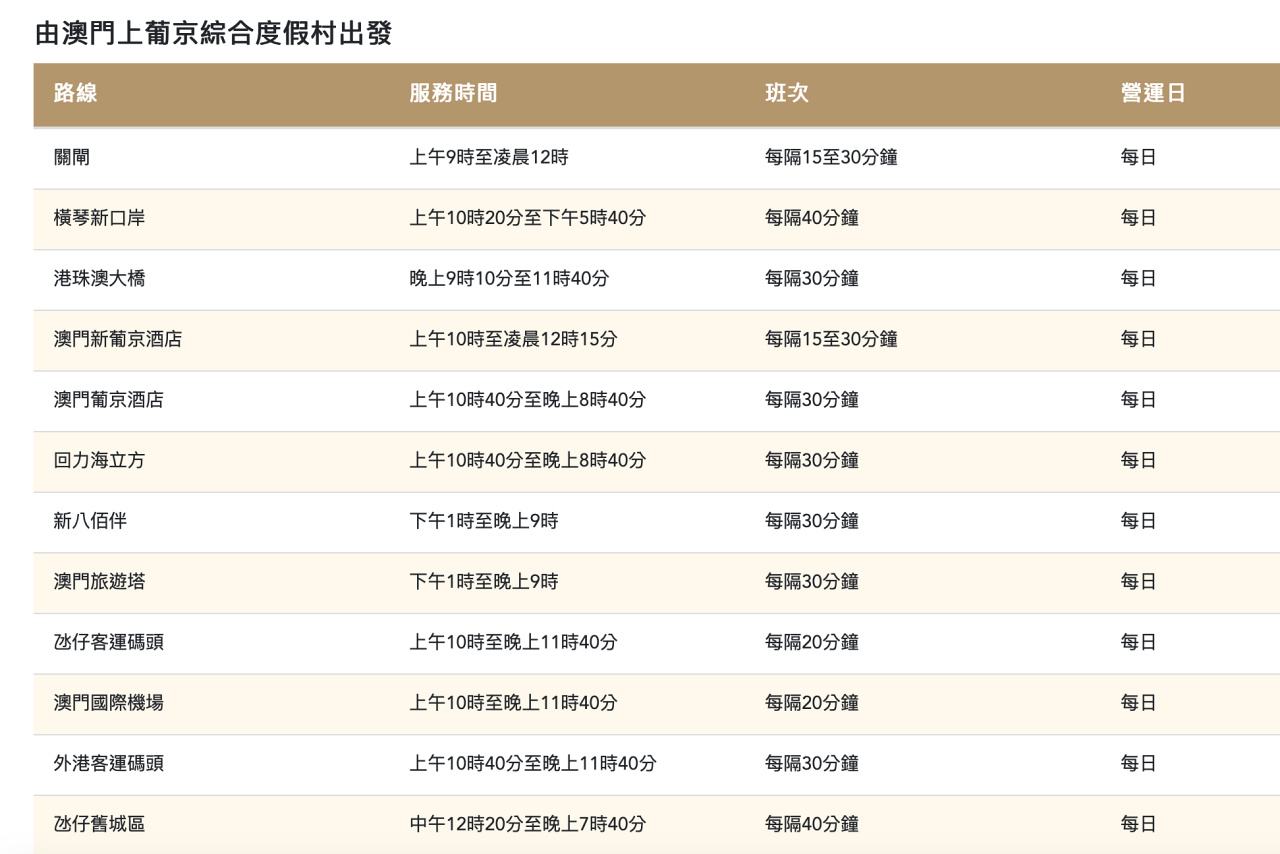This screenshot has height=854, width=1280.
Task: Select the route name '橫琴新口岸'
Action: tap(99, 218)
